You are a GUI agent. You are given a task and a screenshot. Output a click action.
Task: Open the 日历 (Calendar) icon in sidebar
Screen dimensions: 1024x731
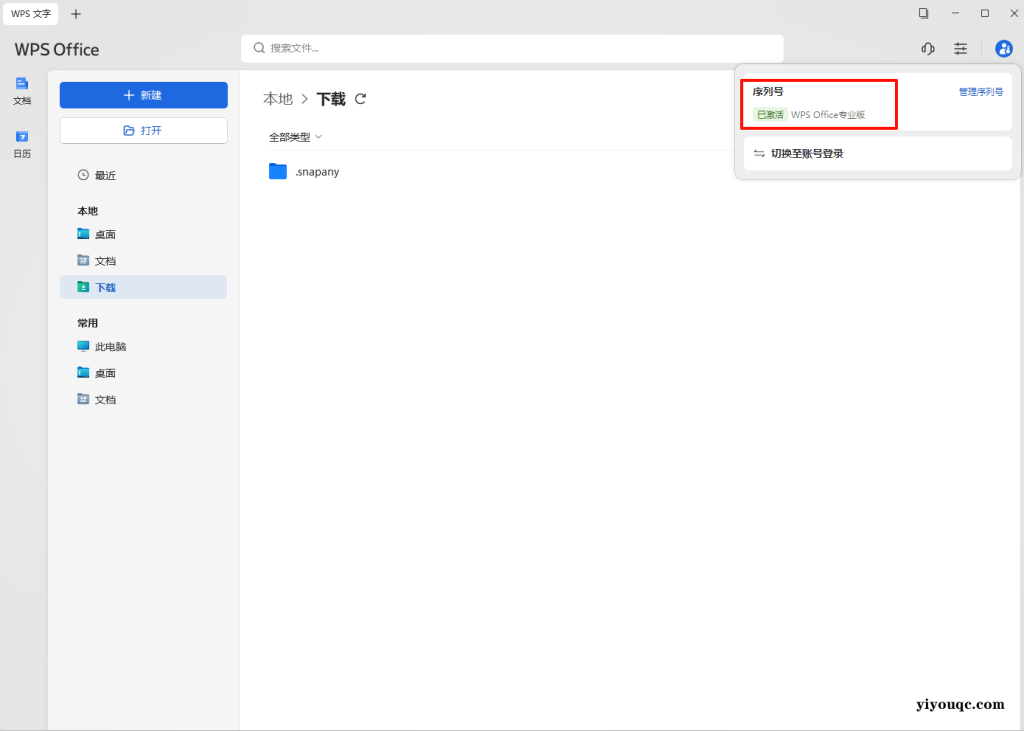coord(22,144)
